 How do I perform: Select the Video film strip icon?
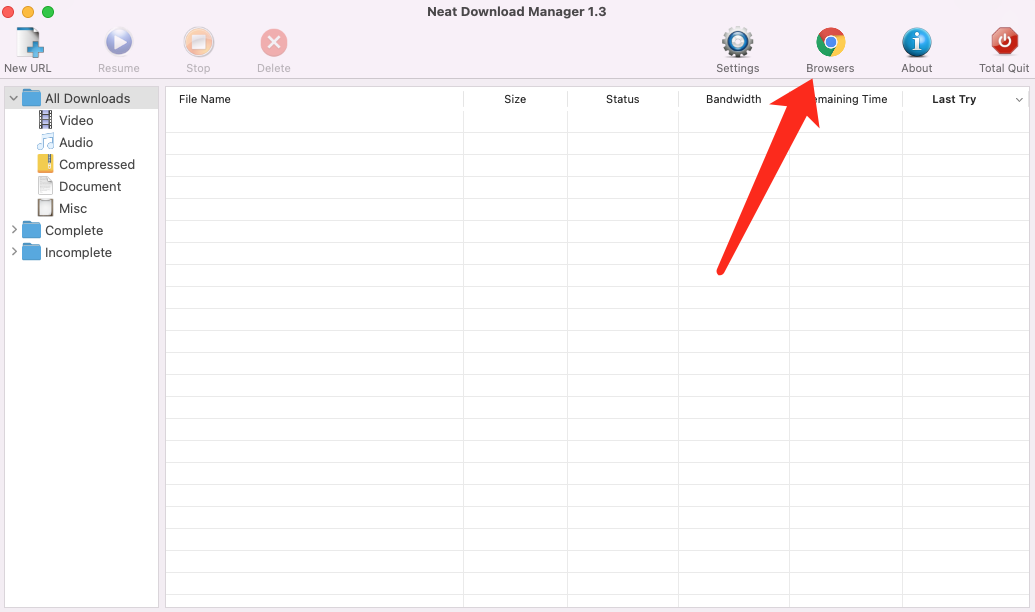(x=46, y=120)
